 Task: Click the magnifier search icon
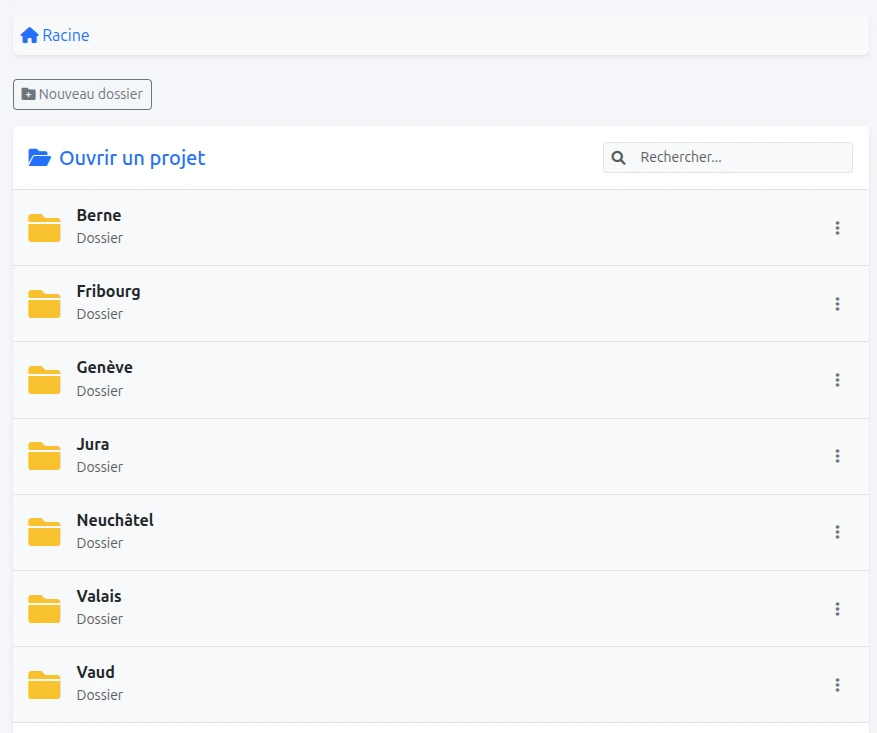(x=619, y=158)
